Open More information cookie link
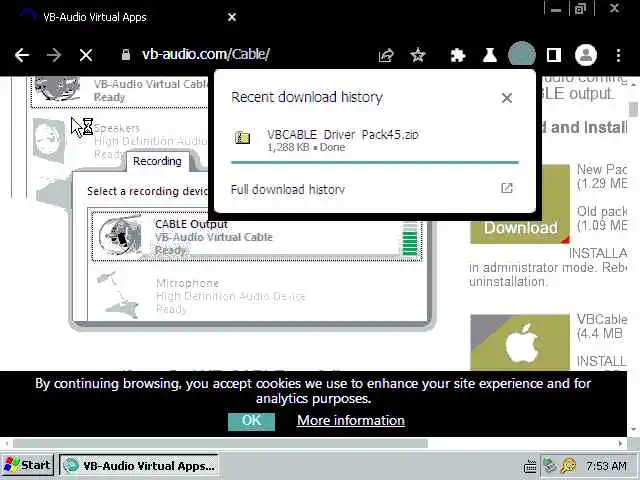Screen dimensions: 640x480 point(351,420)
